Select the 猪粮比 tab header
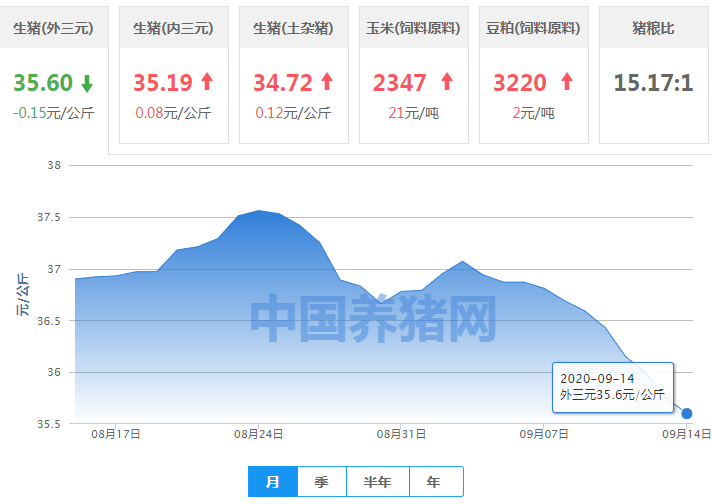This screenshot has width=712, height=504. tap(653, 29)
